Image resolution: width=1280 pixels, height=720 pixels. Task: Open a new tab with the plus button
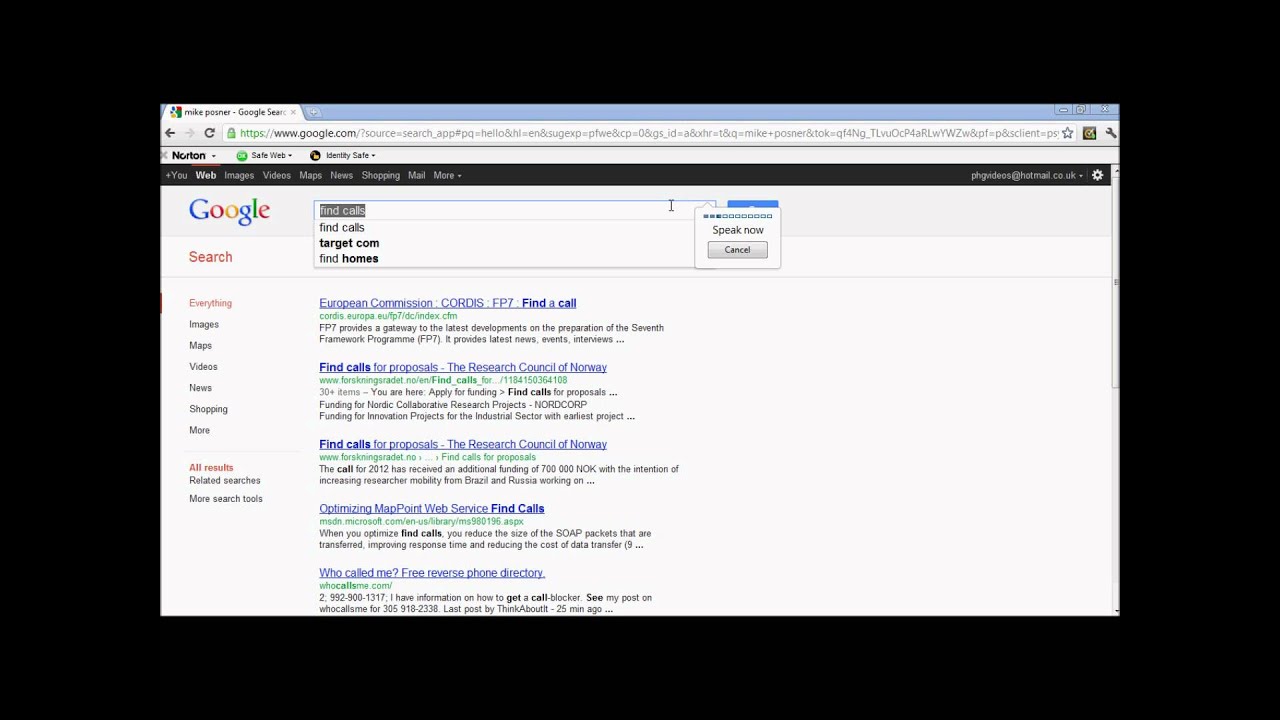(313, 112)
